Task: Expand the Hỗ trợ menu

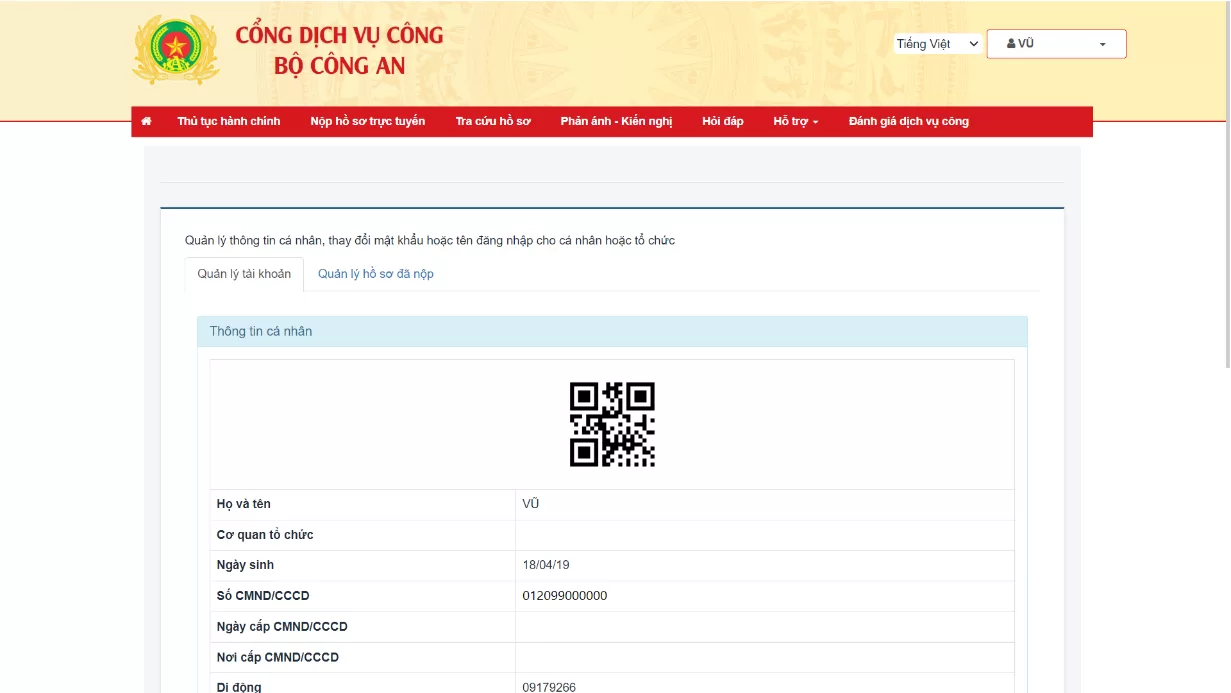Action: 796,121
